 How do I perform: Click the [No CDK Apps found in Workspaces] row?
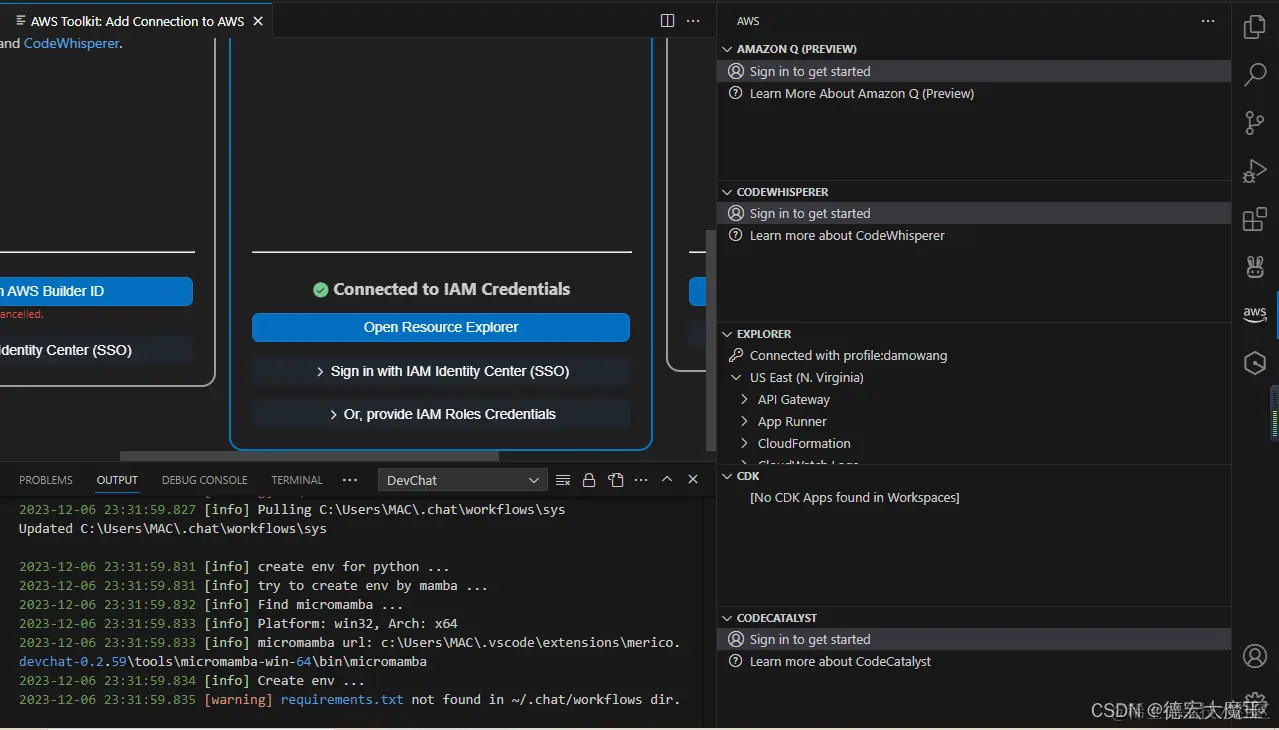(x=855, y=498)
